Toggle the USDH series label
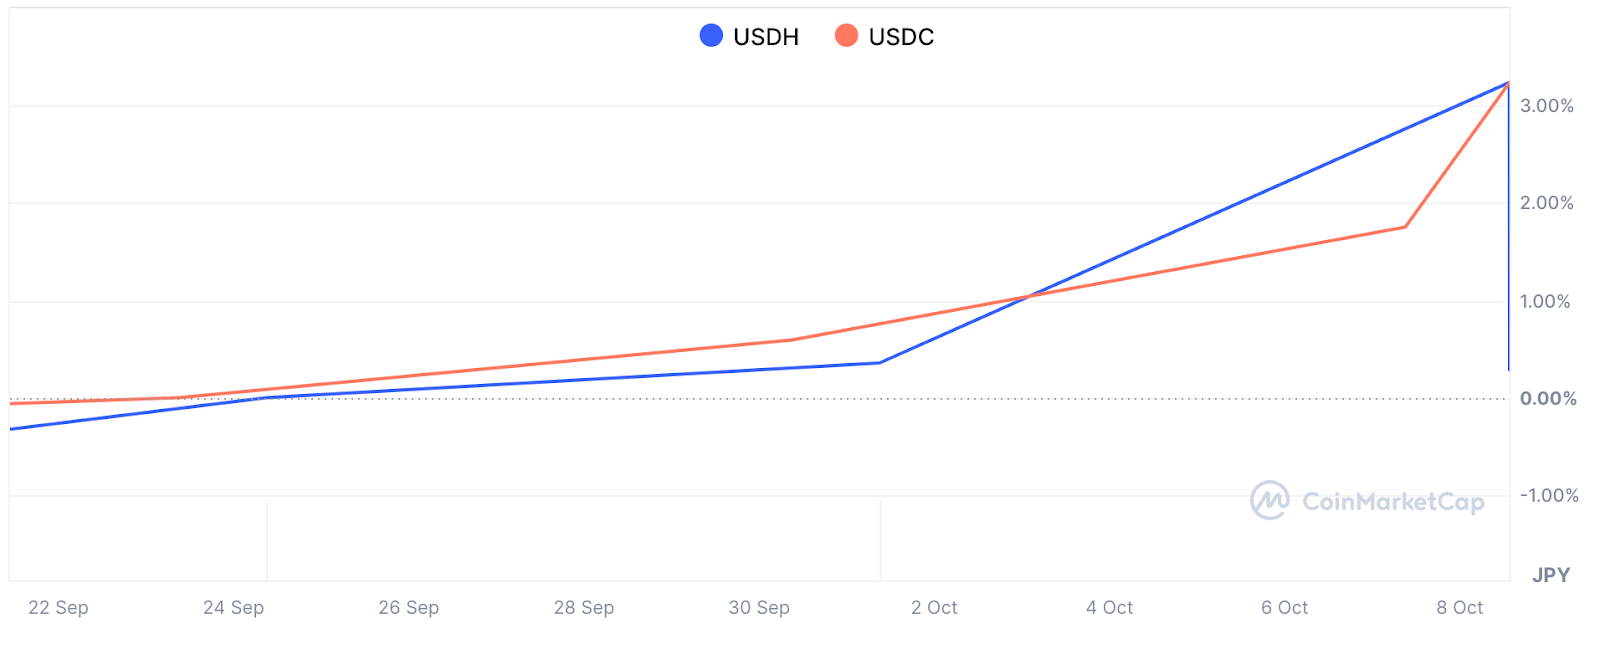Image resolution: width=1600 pixels, height=649 pixels. (x=766, y=37)
